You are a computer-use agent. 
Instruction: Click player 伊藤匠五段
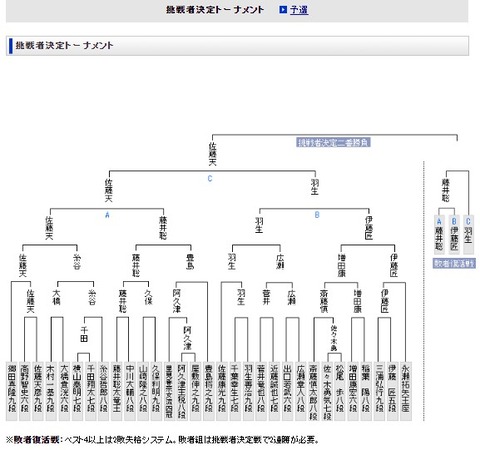pos(392,391)
